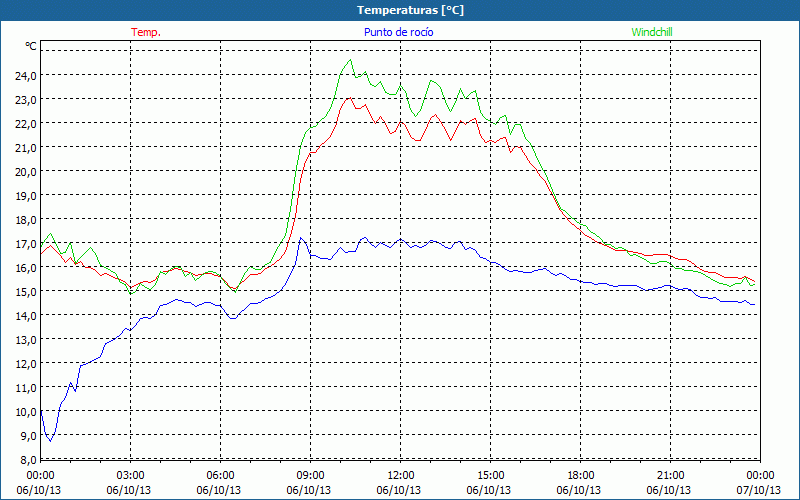The image size is (800, 500).
Task: Click the 18,0 y-axis value
Action: [26, 220]
